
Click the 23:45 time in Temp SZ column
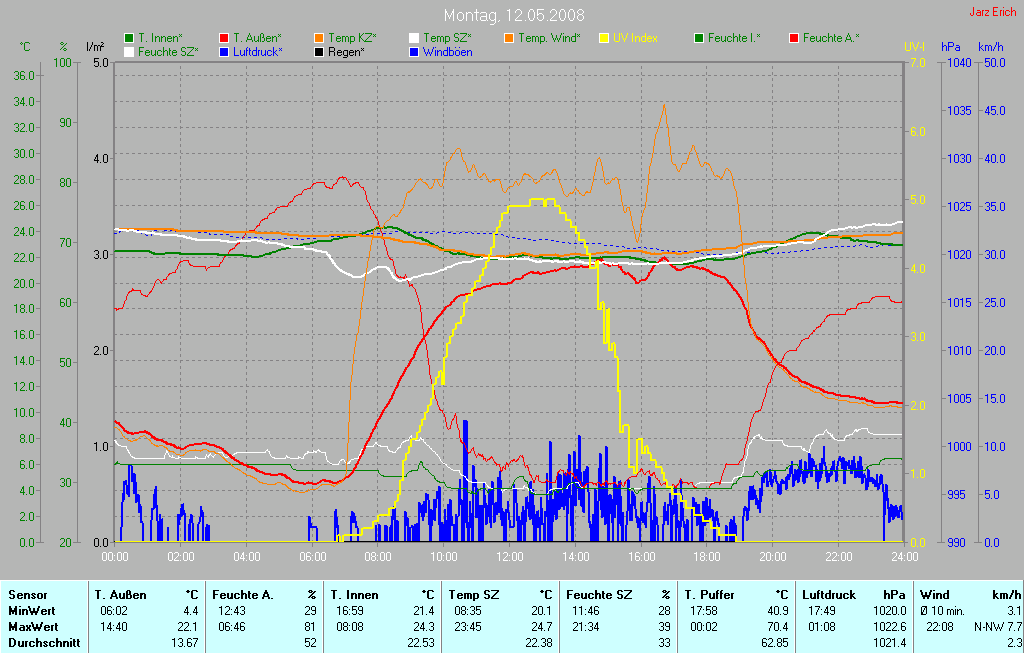[468, 627]
